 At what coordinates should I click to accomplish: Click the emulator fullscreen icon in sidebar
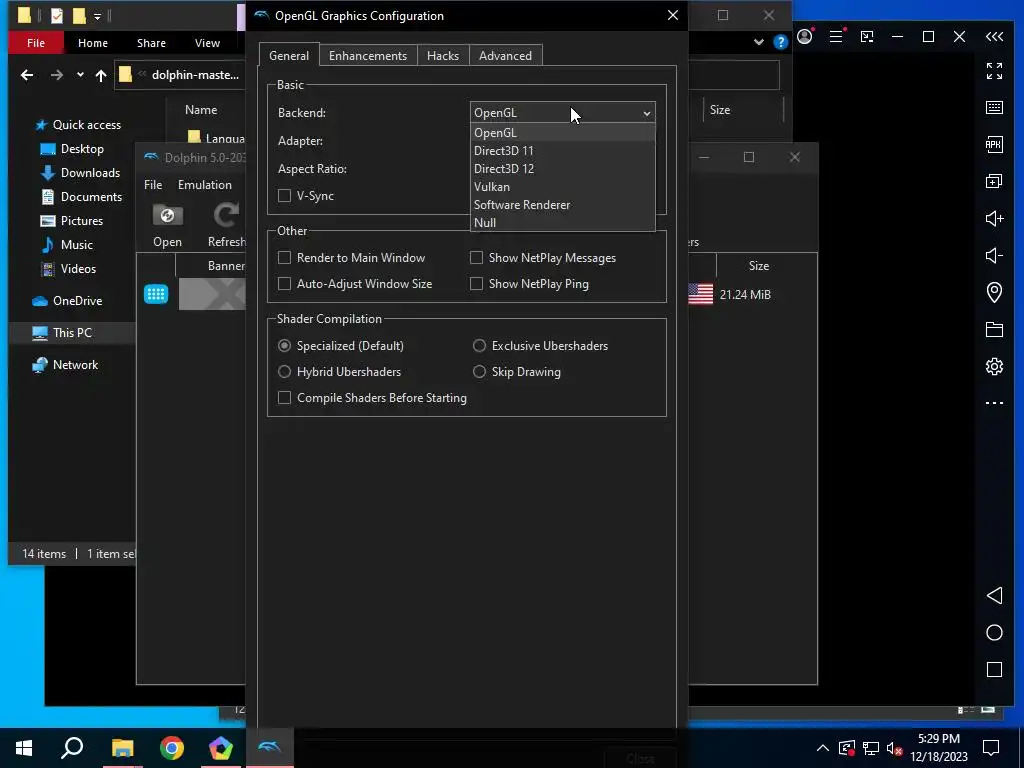[994, 71]
